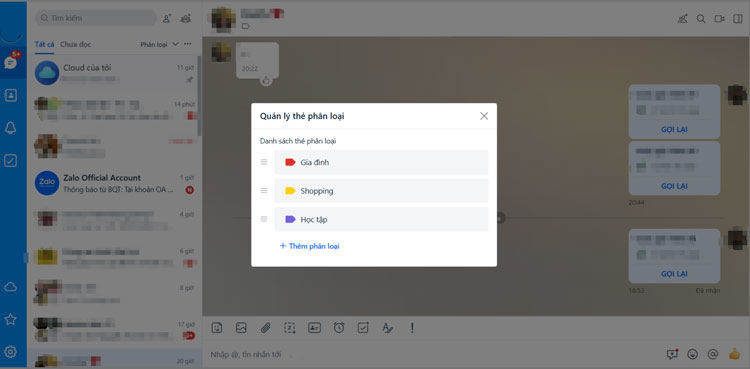Click the quick message icon near the input box
Image resolution: width=750 pixels, height=369 pixels.
click(x=673, y=354)
